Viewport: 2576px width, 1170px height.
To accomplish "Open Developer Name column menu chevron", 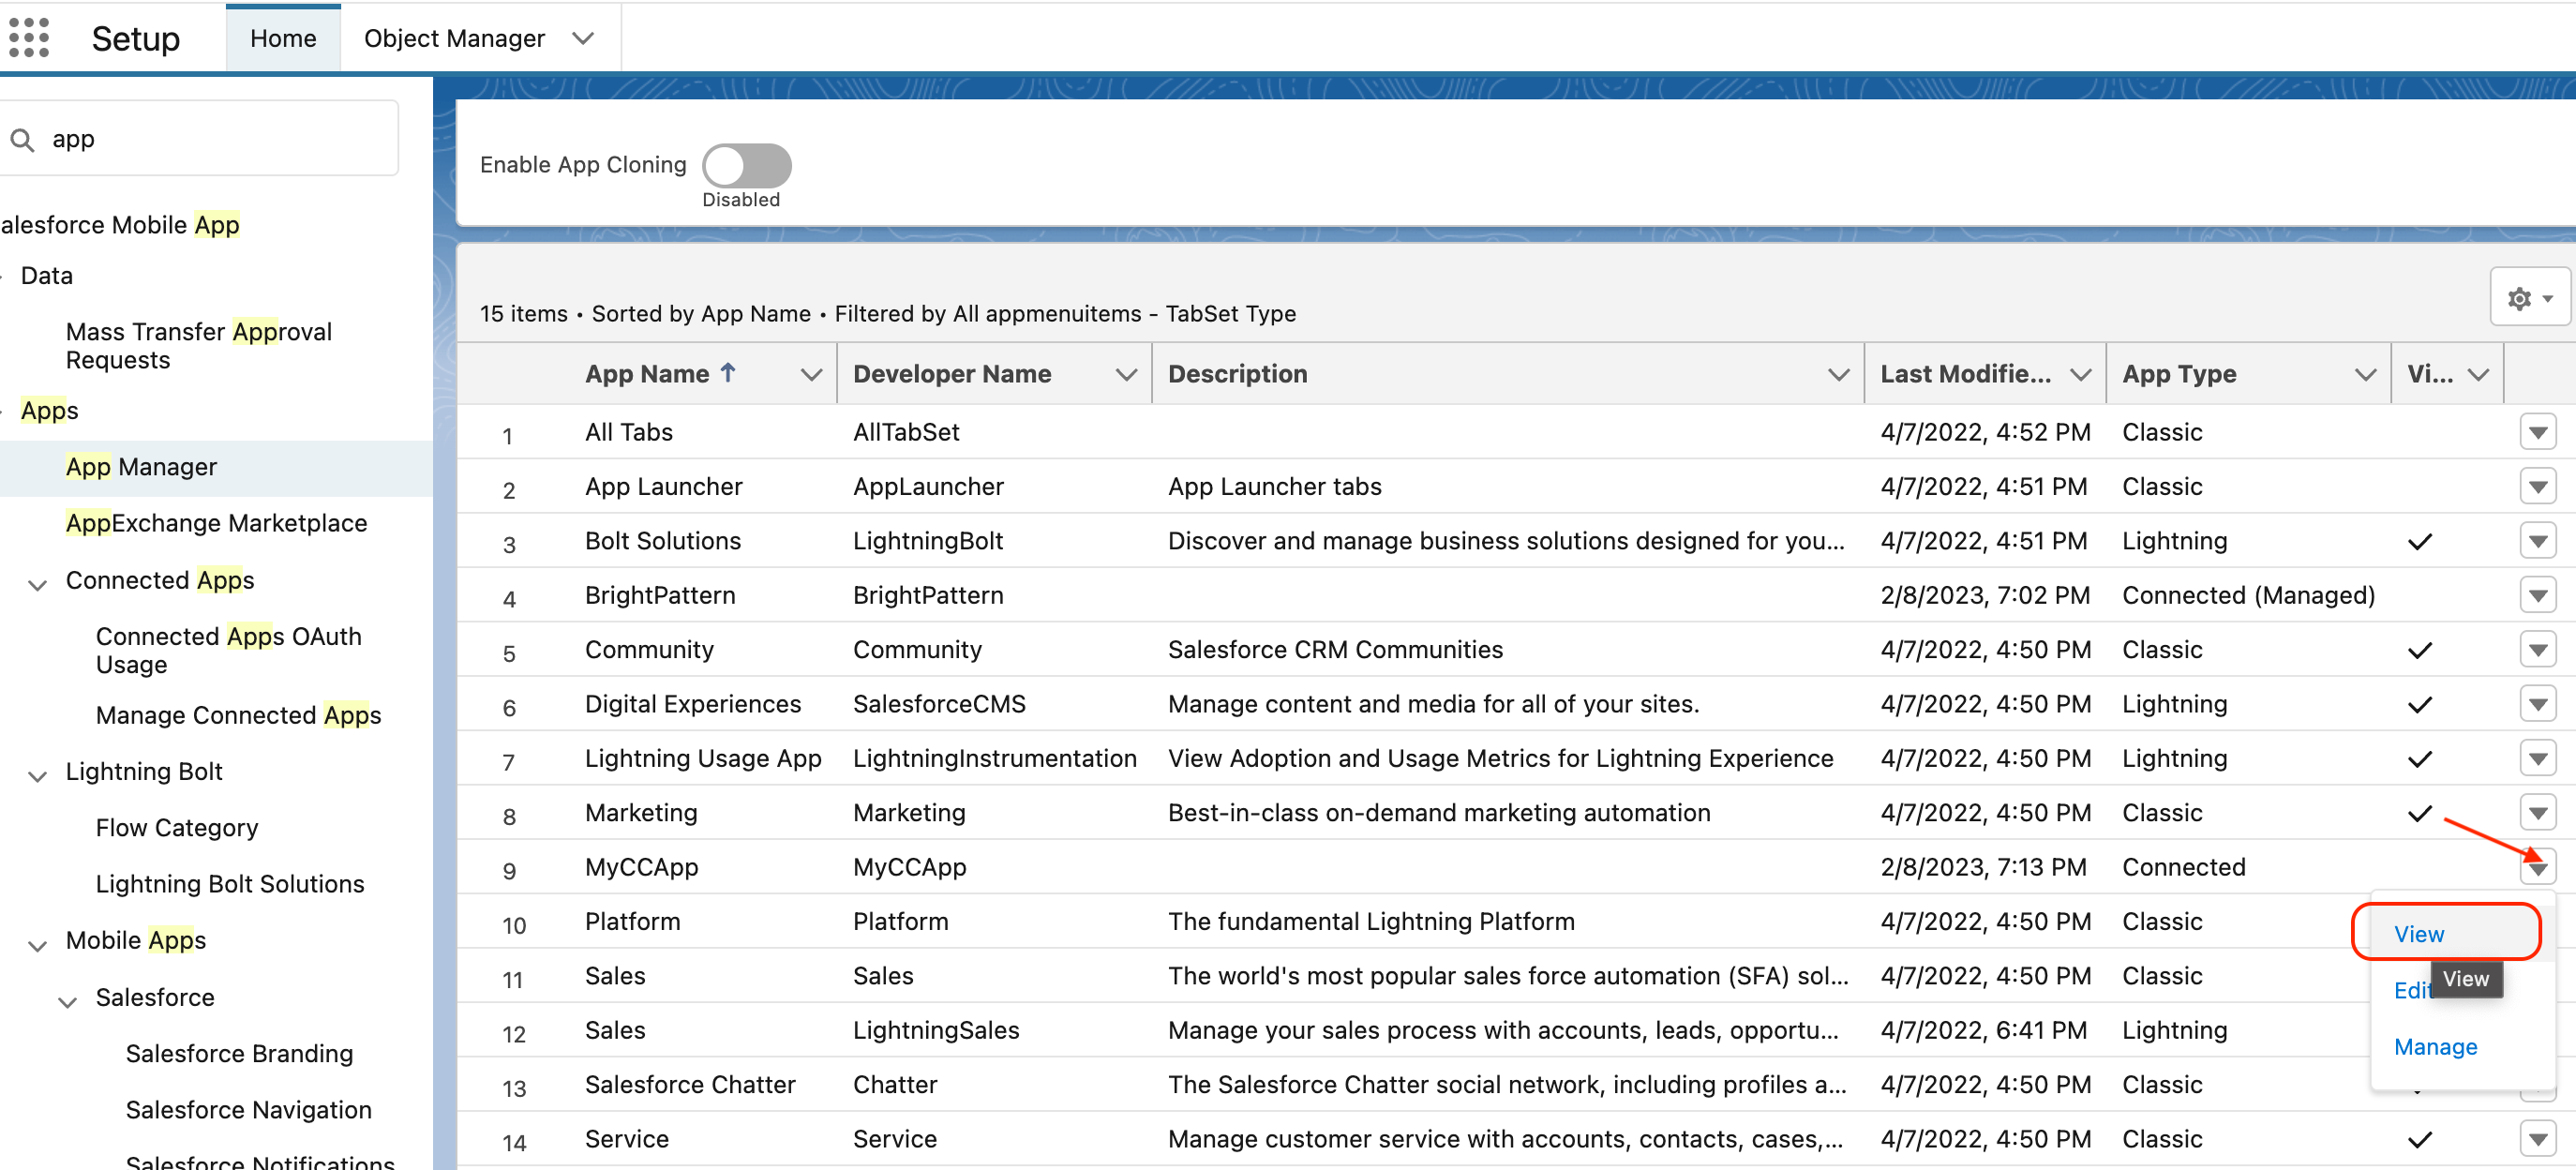I will coord(1126,375).
